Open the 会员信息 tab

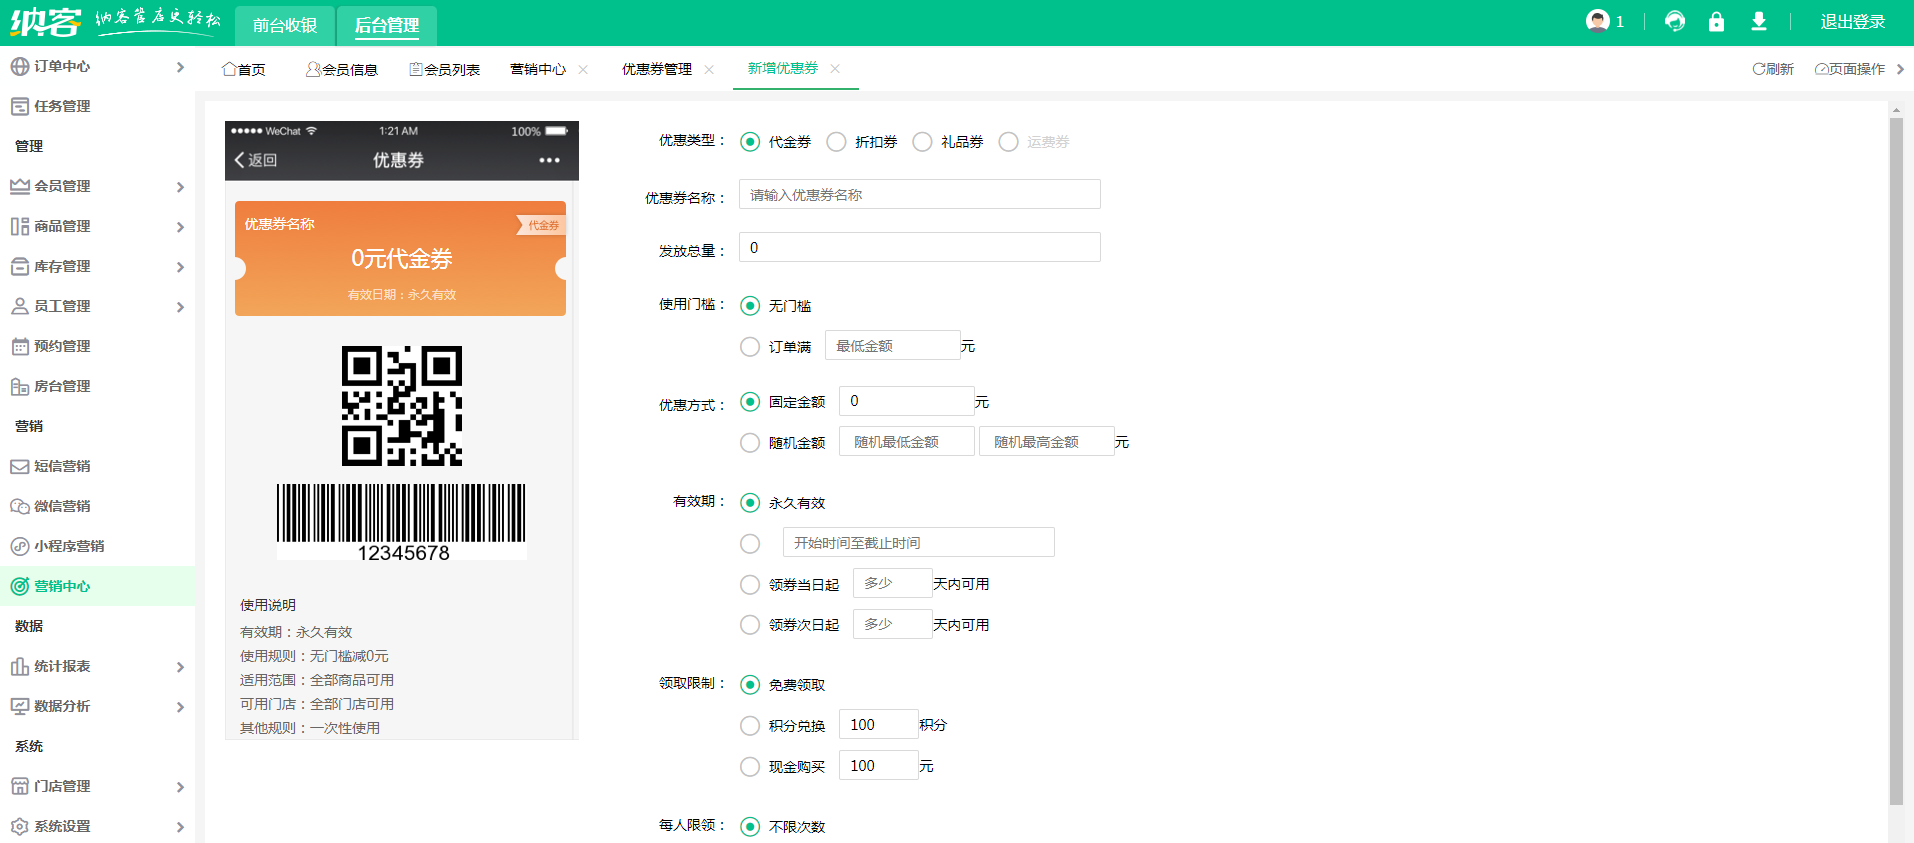pyautogui.click(x=342, y=69)
